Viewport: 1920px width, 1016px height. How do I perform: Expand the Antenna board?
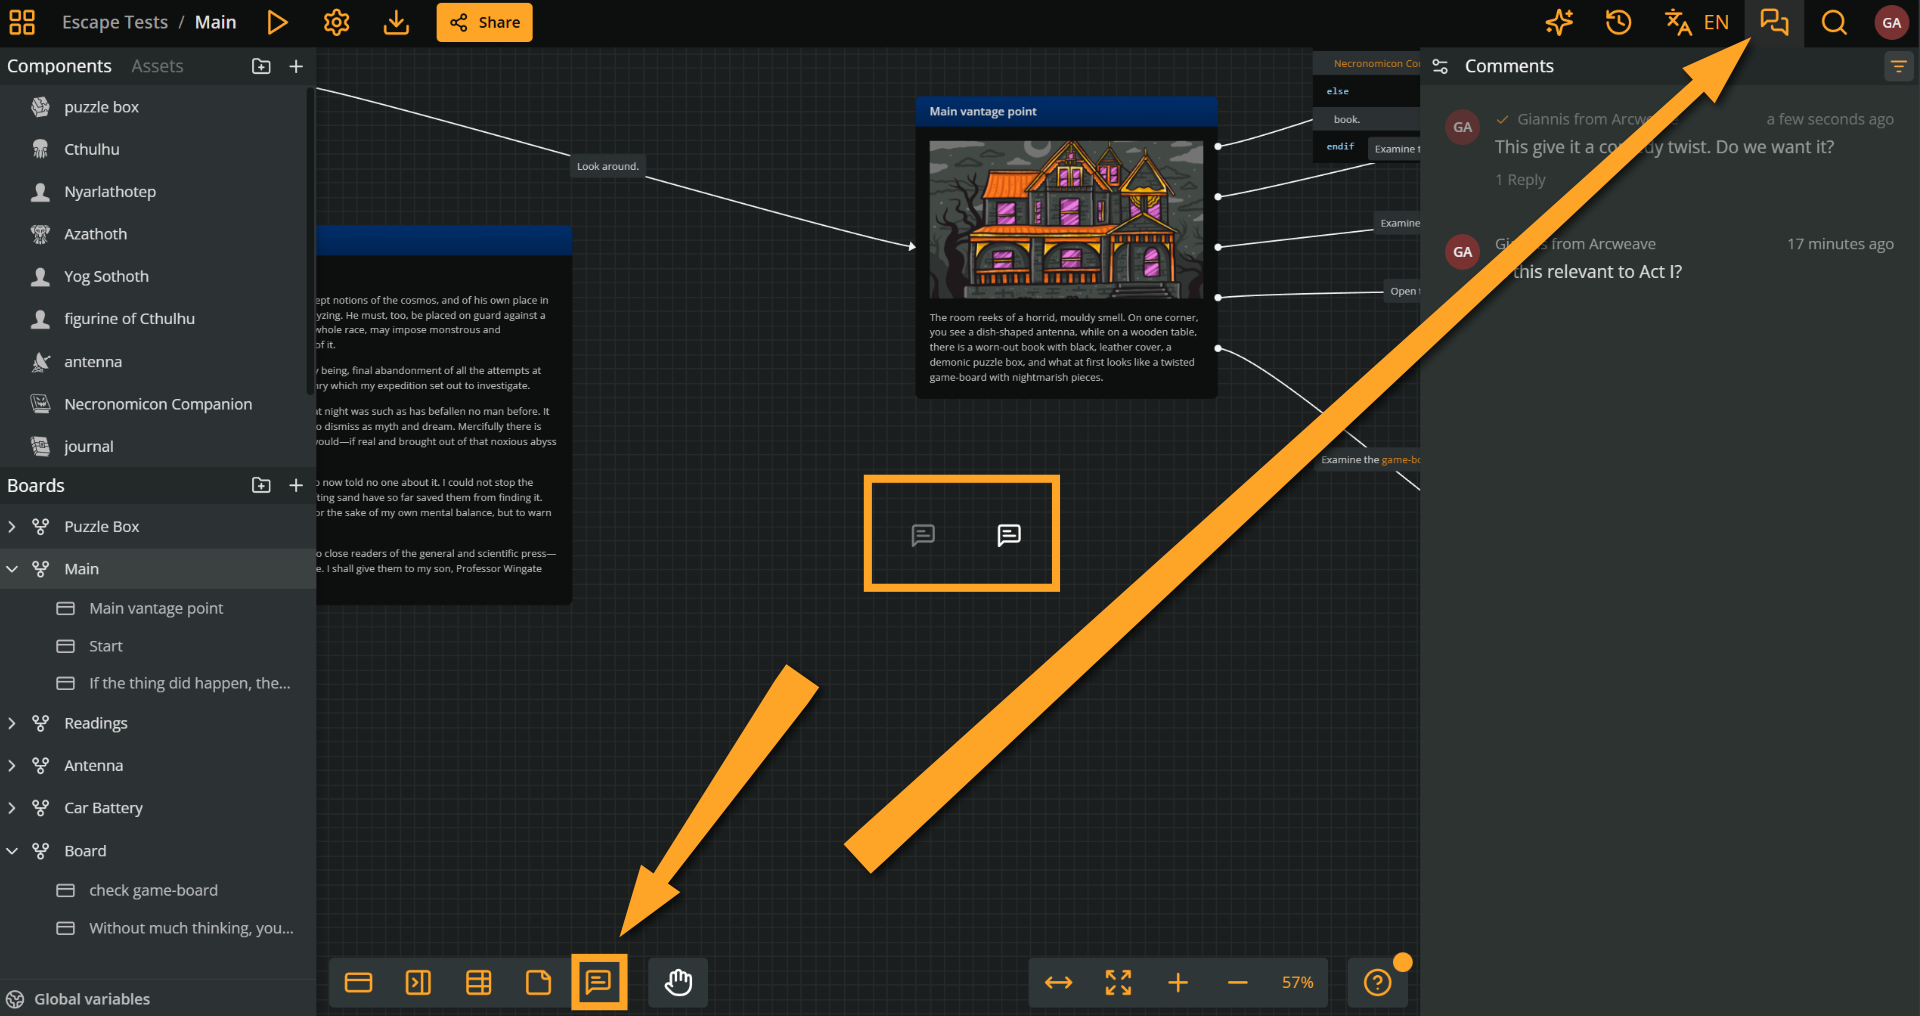[12, 766]
